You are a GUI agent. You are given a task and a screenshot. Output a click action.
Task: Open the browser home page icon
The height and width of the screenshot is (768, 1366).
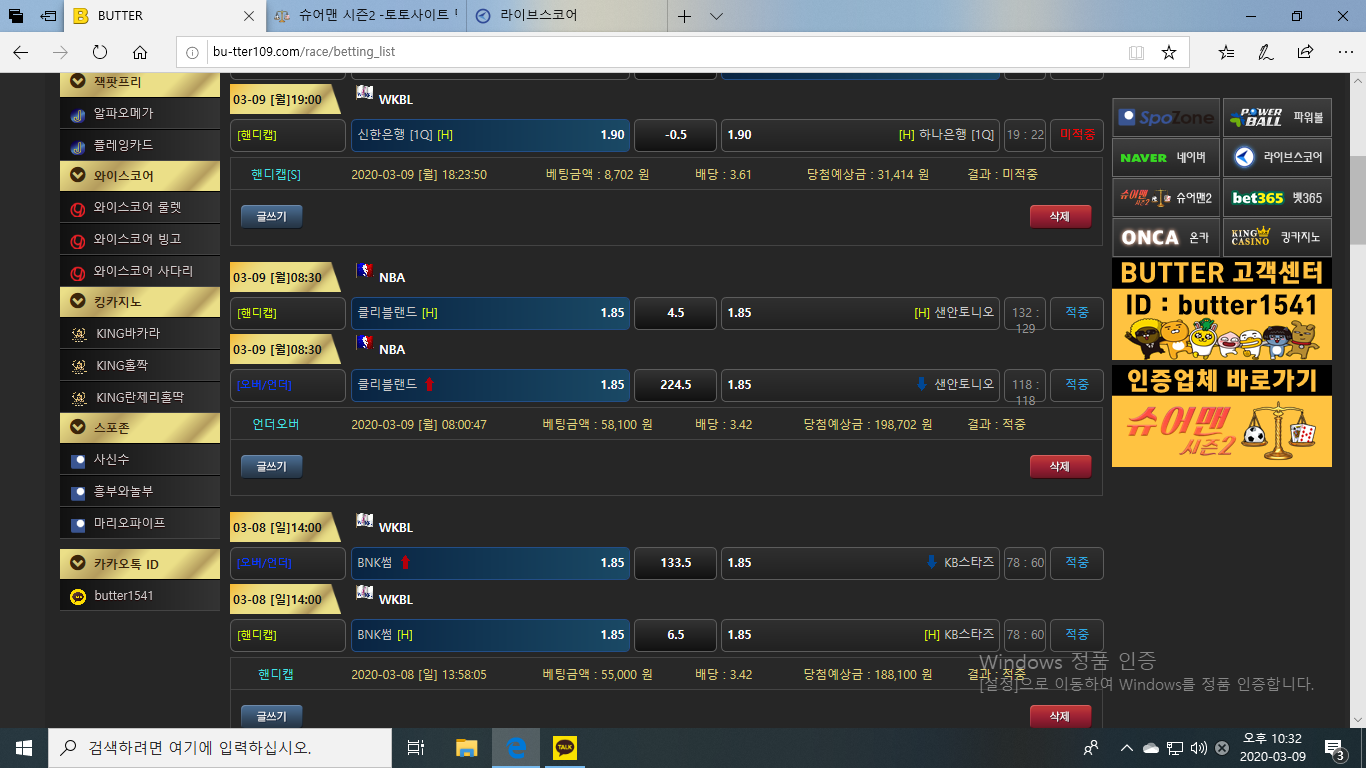[x=140, y=52]
